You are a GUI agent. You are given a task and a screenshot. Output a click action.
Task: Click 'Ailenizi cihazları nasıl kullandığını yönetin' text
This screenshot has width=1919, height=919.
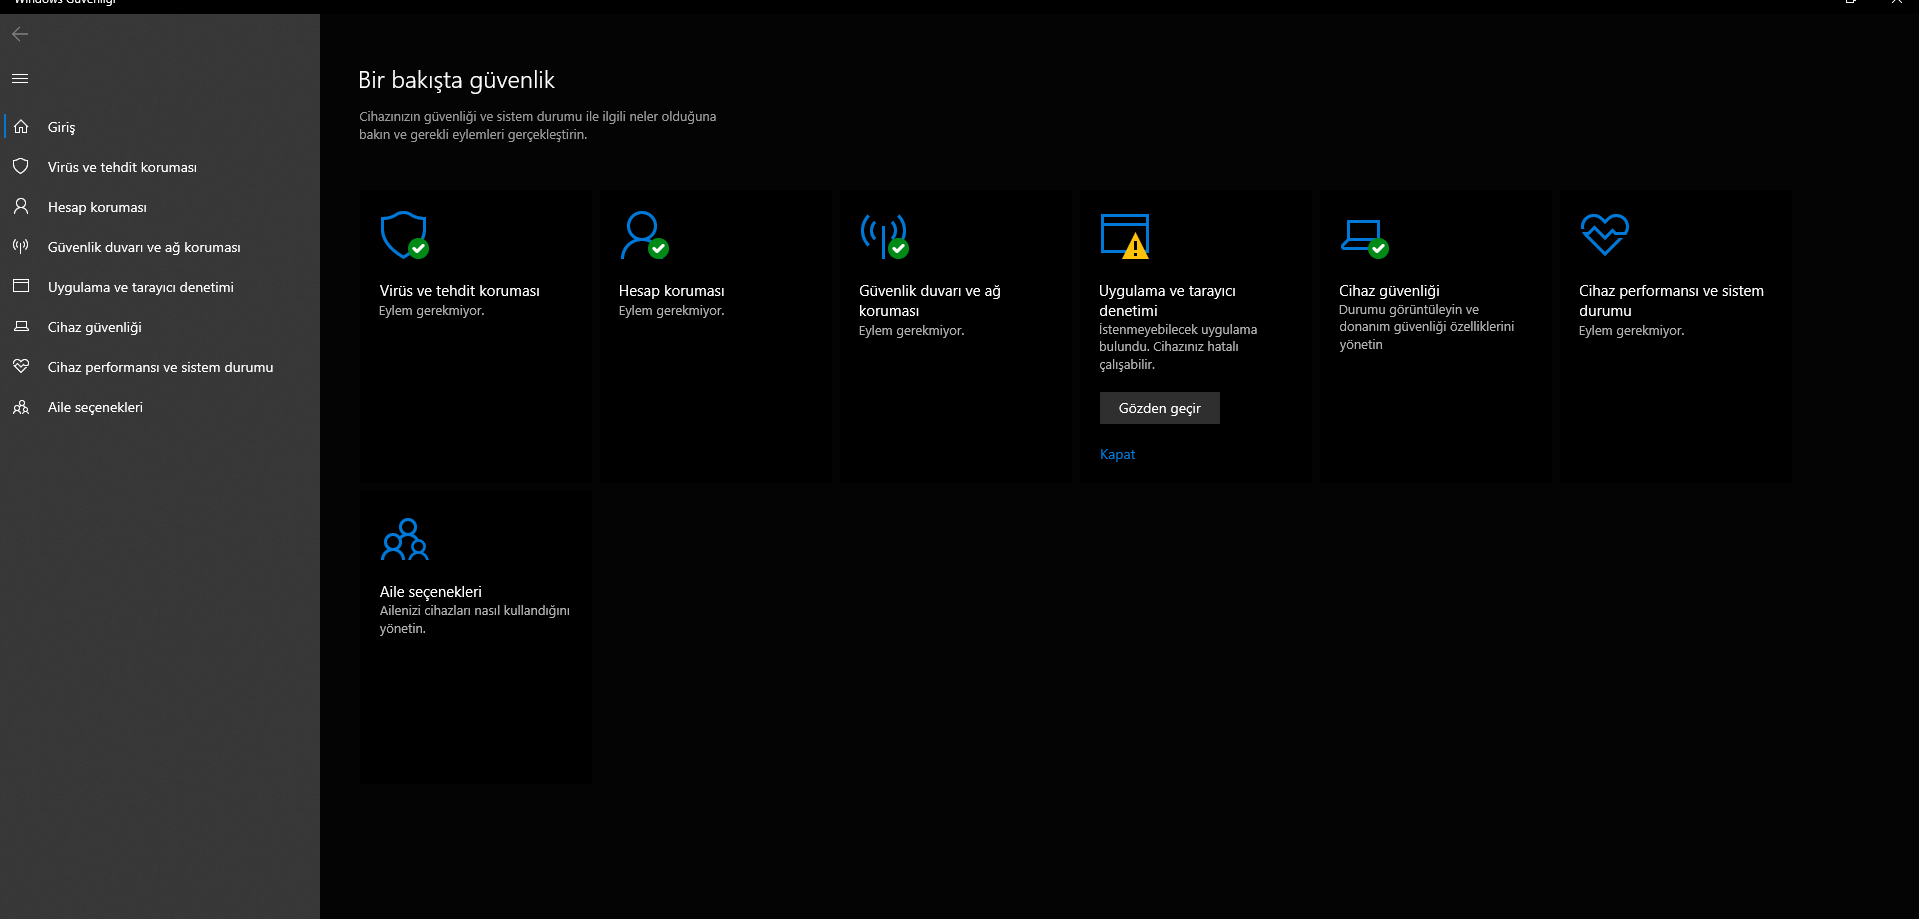pyautogui.click(x=474, y=619)
